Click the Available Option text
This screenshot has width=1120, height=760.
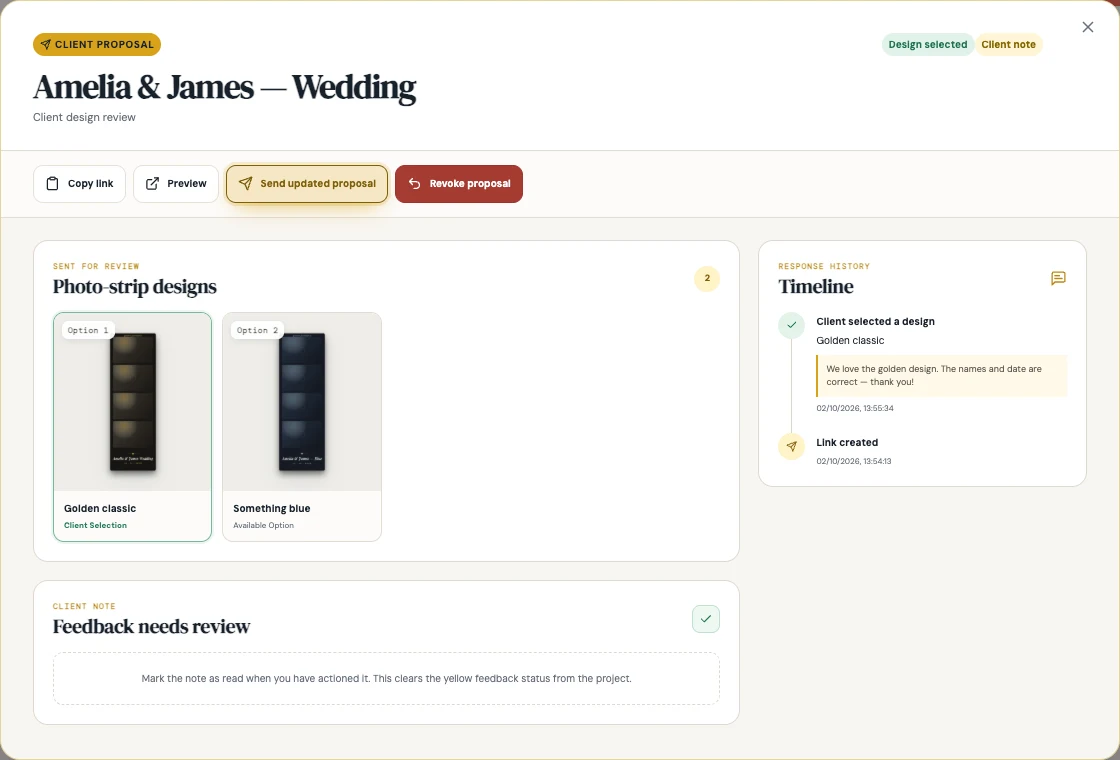point(264,525)
